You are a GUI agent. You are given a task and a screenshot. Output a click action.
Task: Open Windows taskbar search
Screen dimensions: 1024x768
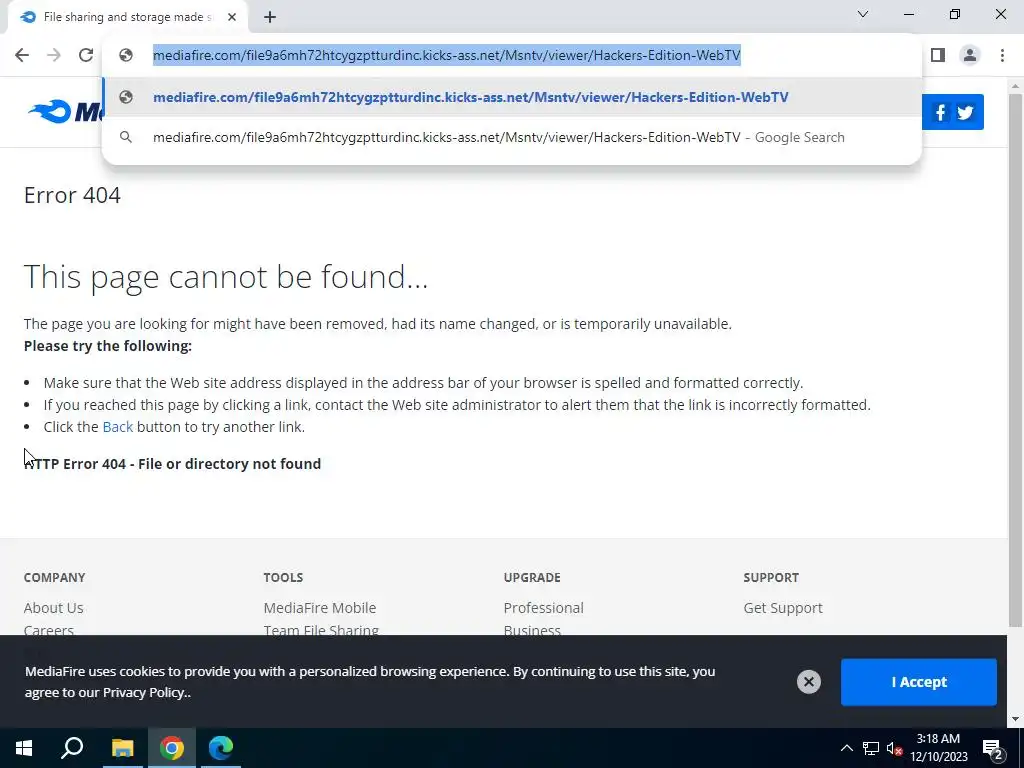tap(72, 748)
